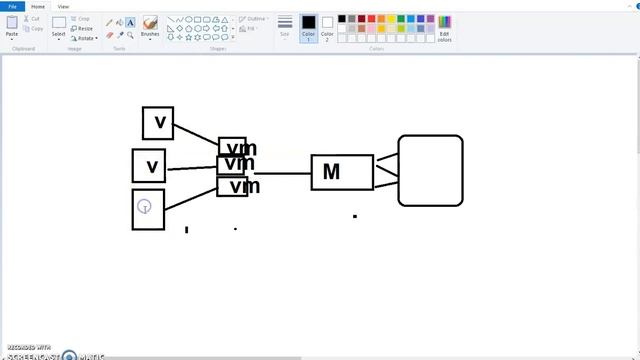640x360 pixels.
Task: Click the Cut button
Action: click(x=32, y=19)
